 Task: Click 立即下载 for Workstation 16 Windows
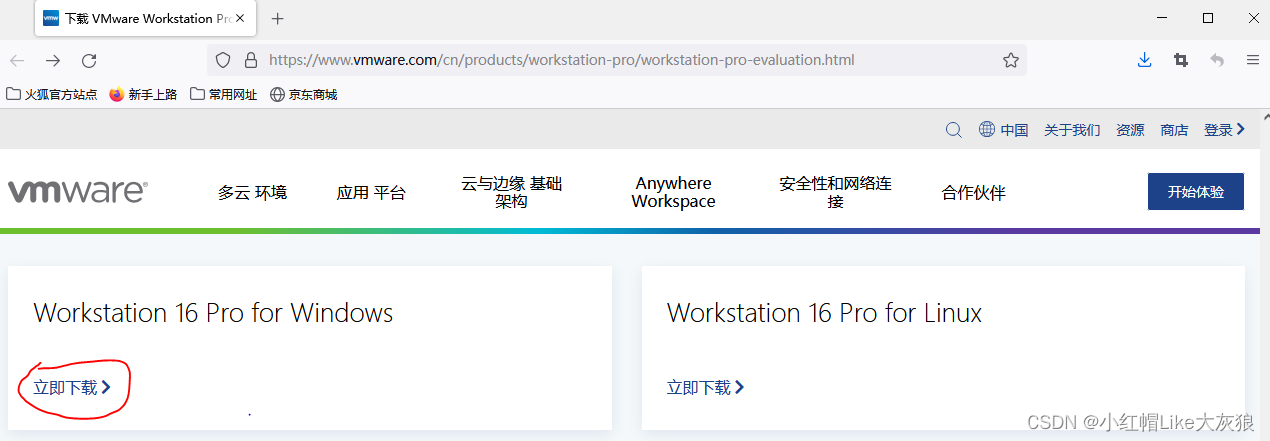pos(72,387)
